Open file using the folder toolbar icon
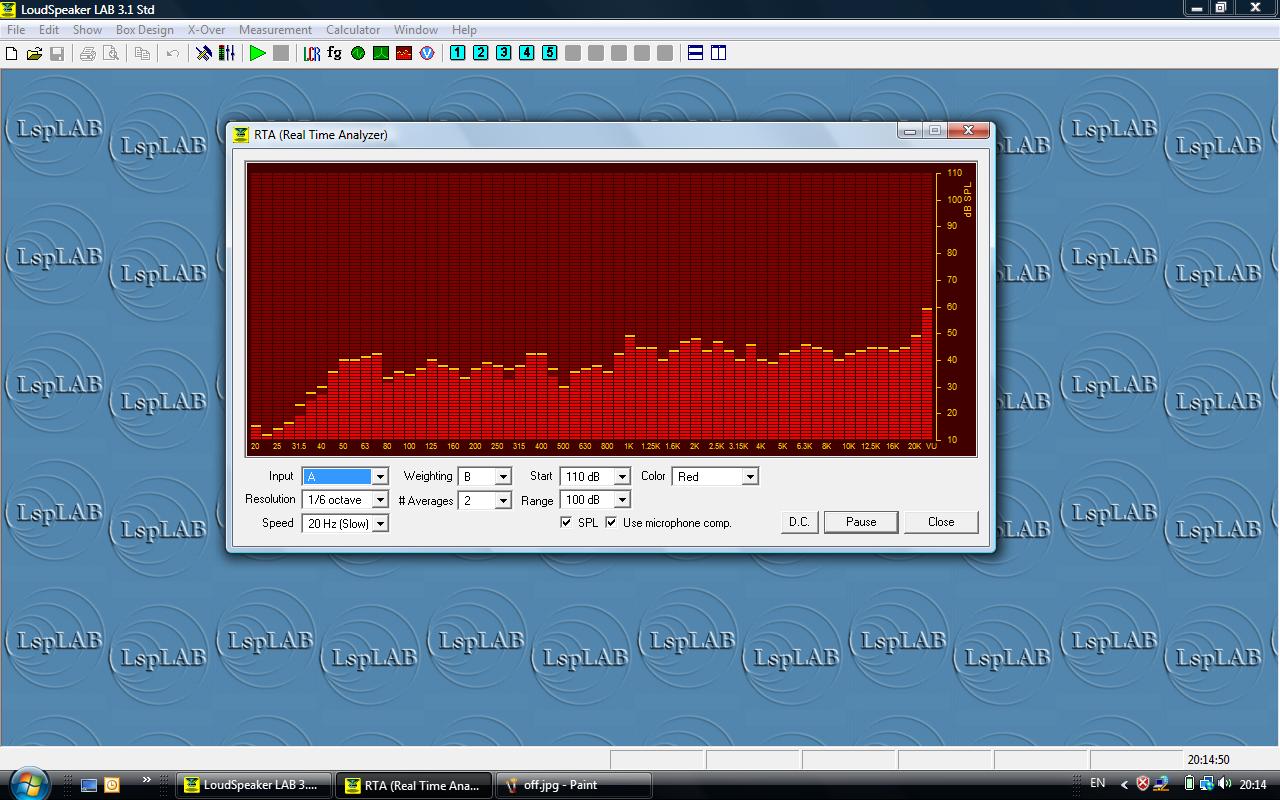Viewport: 1280px width, 800px height. pos(34,53)
